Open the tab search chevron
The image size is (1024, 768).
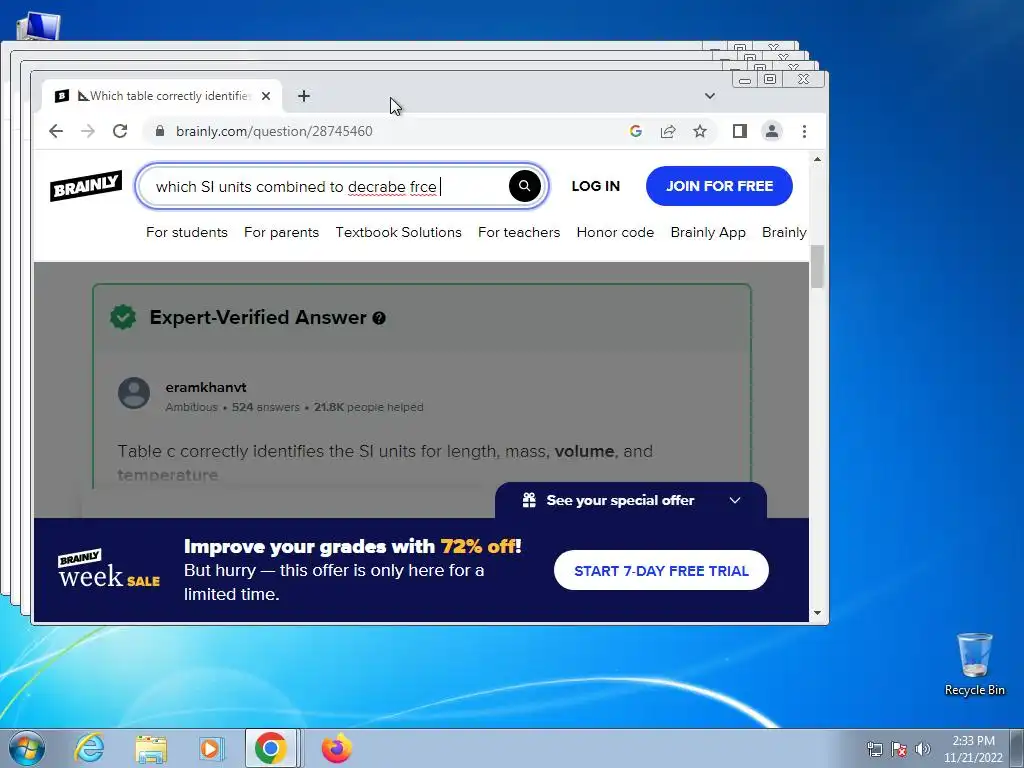click(710, 96)
